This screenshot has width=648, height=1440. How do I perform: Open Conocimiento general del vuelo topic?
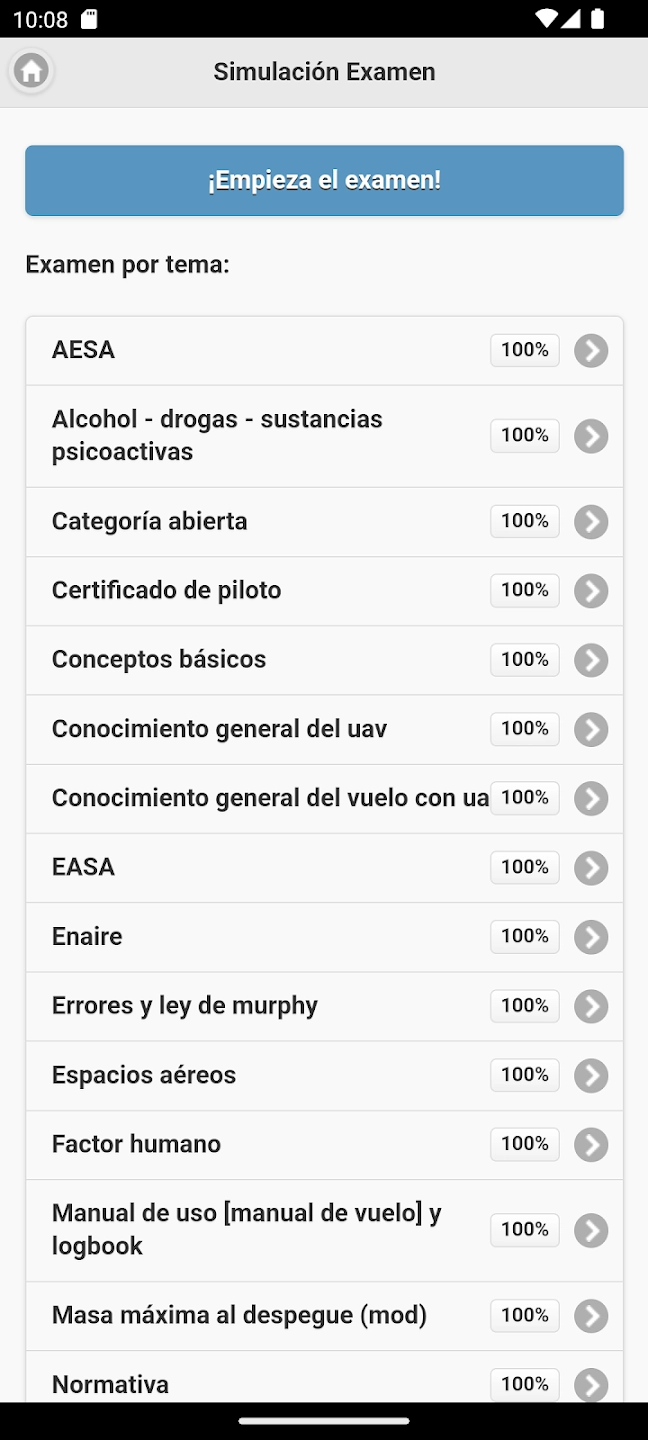pos(270,798)
